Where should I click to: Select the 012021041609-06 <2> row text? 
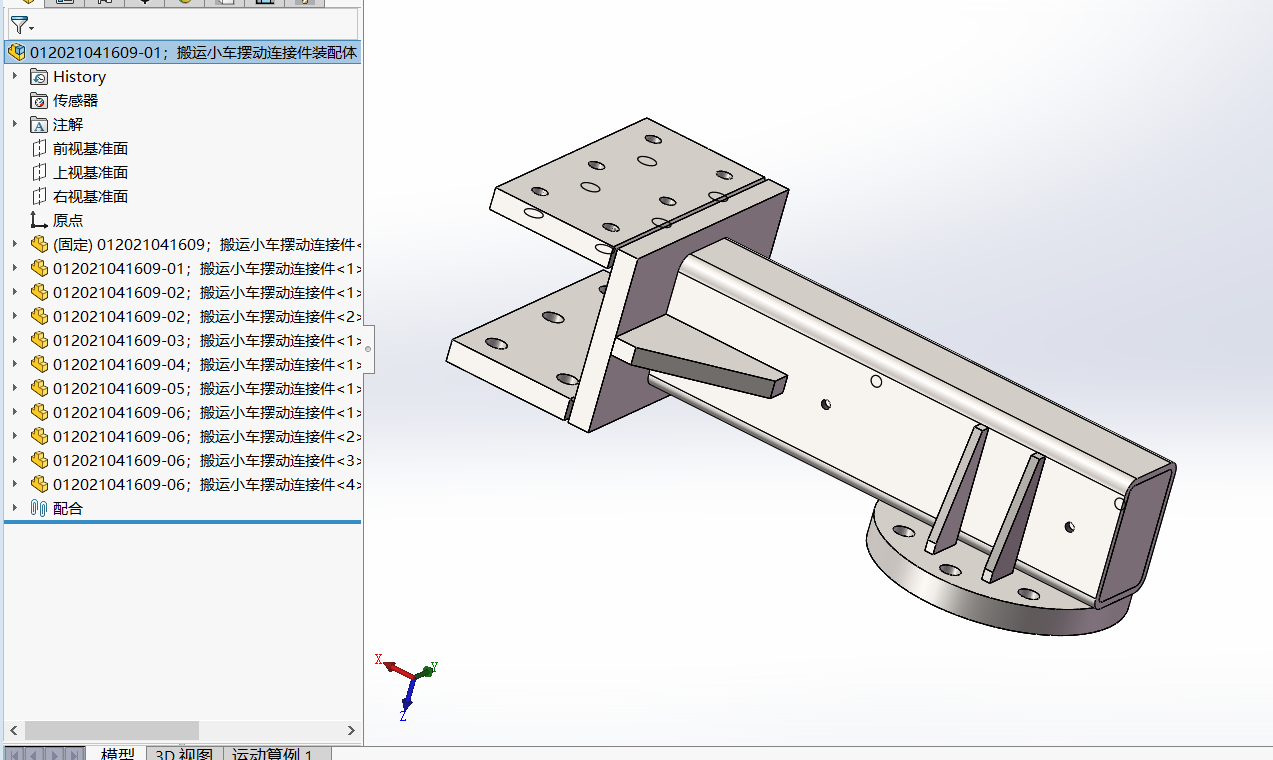click(x=207, y=437)
